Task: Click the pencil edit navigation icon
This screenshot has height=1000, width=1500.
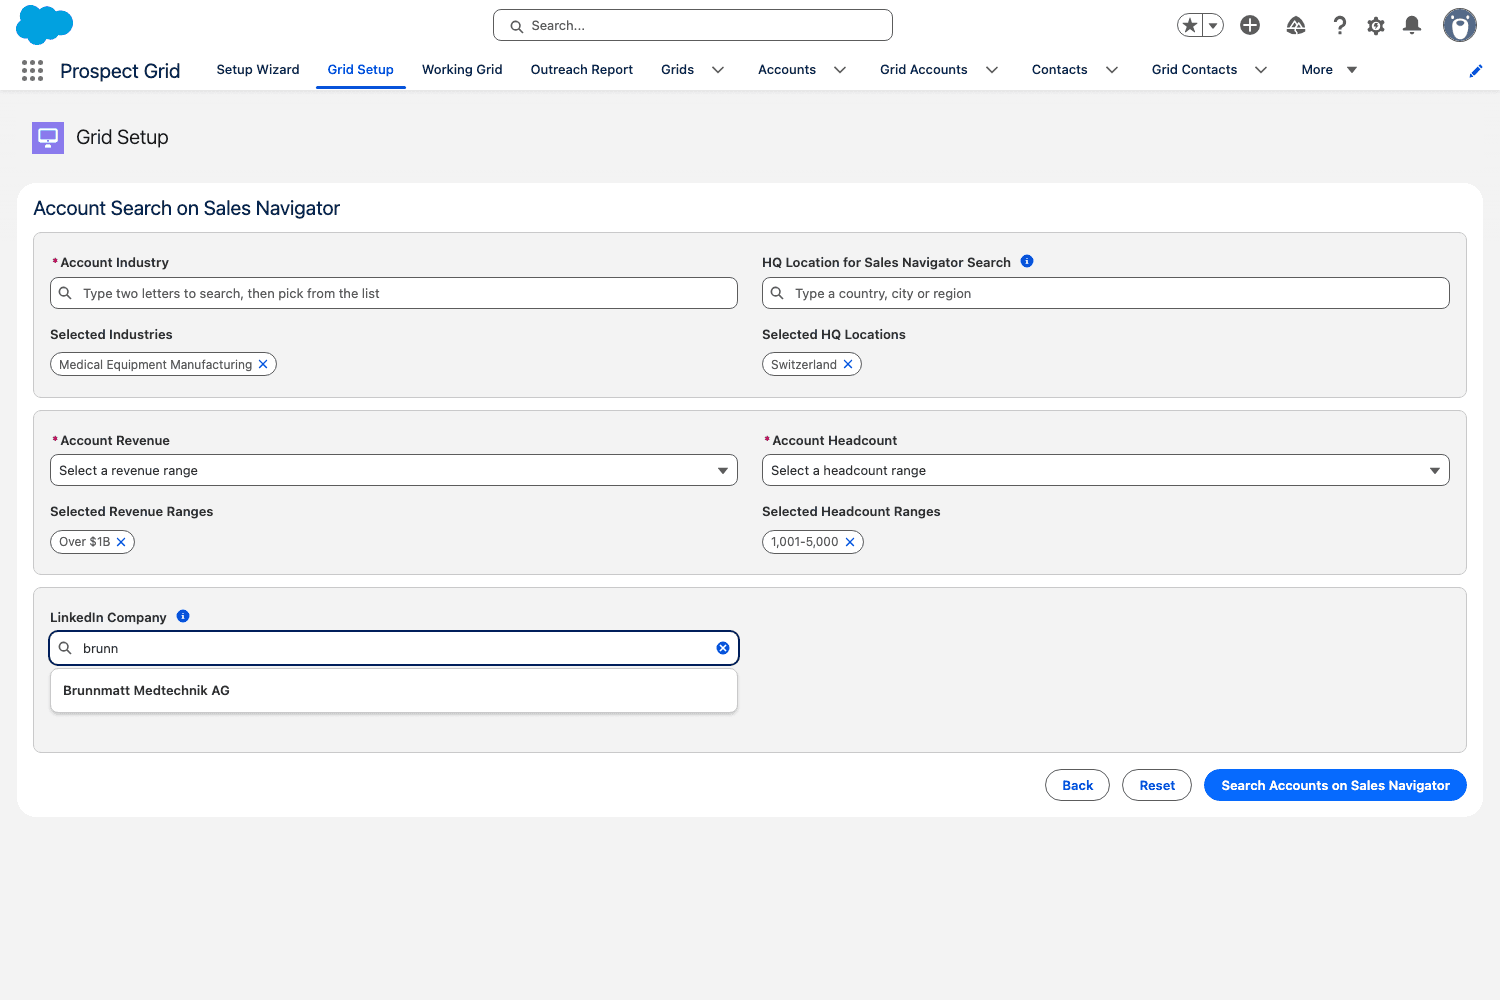Action: [1475, 71]
